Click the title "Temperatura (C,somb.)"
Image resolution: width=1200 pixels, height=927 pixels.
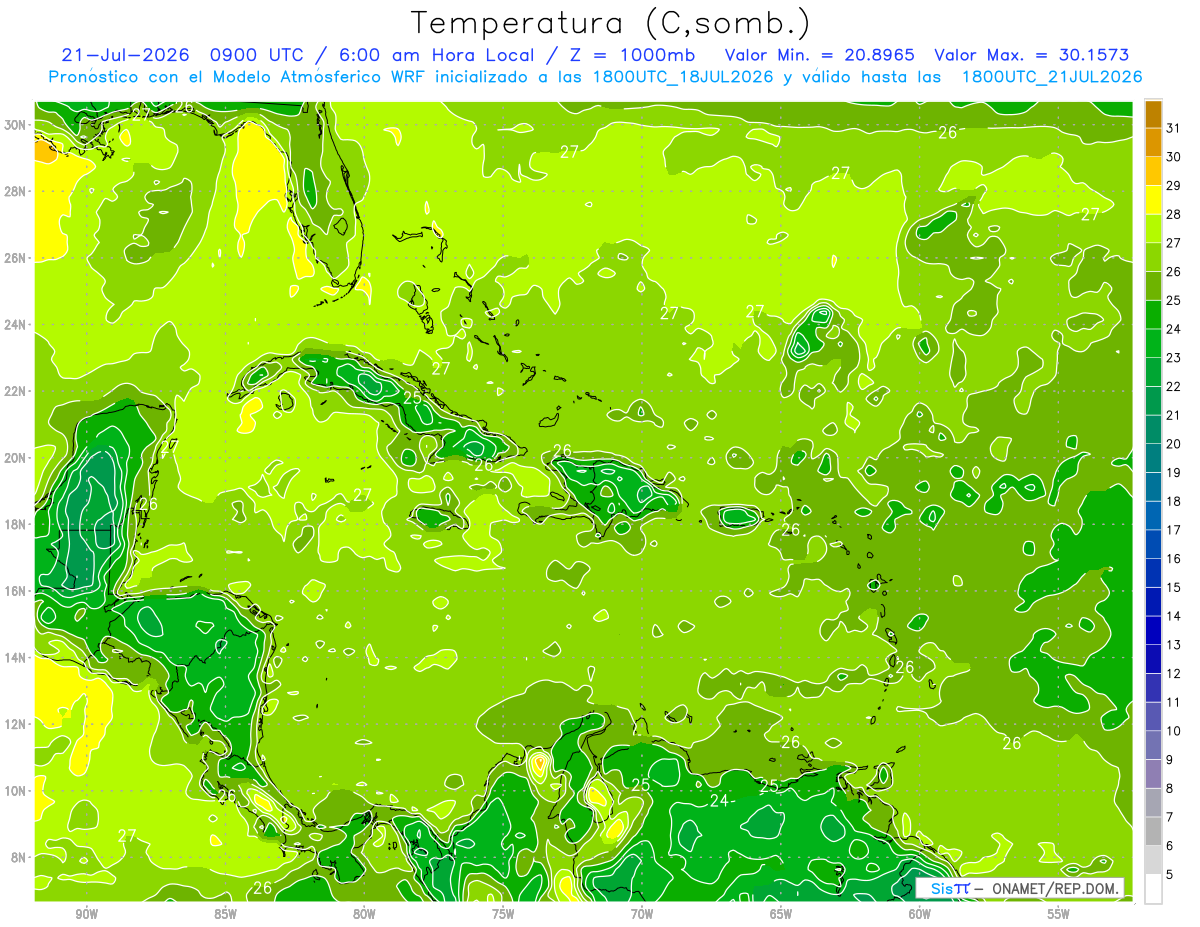pyautogui.click(x=611, y=23)
